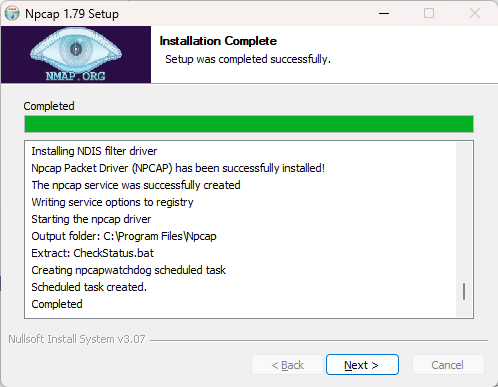The height and width of the screenshot is (387, 498).
Task: Click the green installation progress bar
Action: pyautogui.click(x=249, y=124)
